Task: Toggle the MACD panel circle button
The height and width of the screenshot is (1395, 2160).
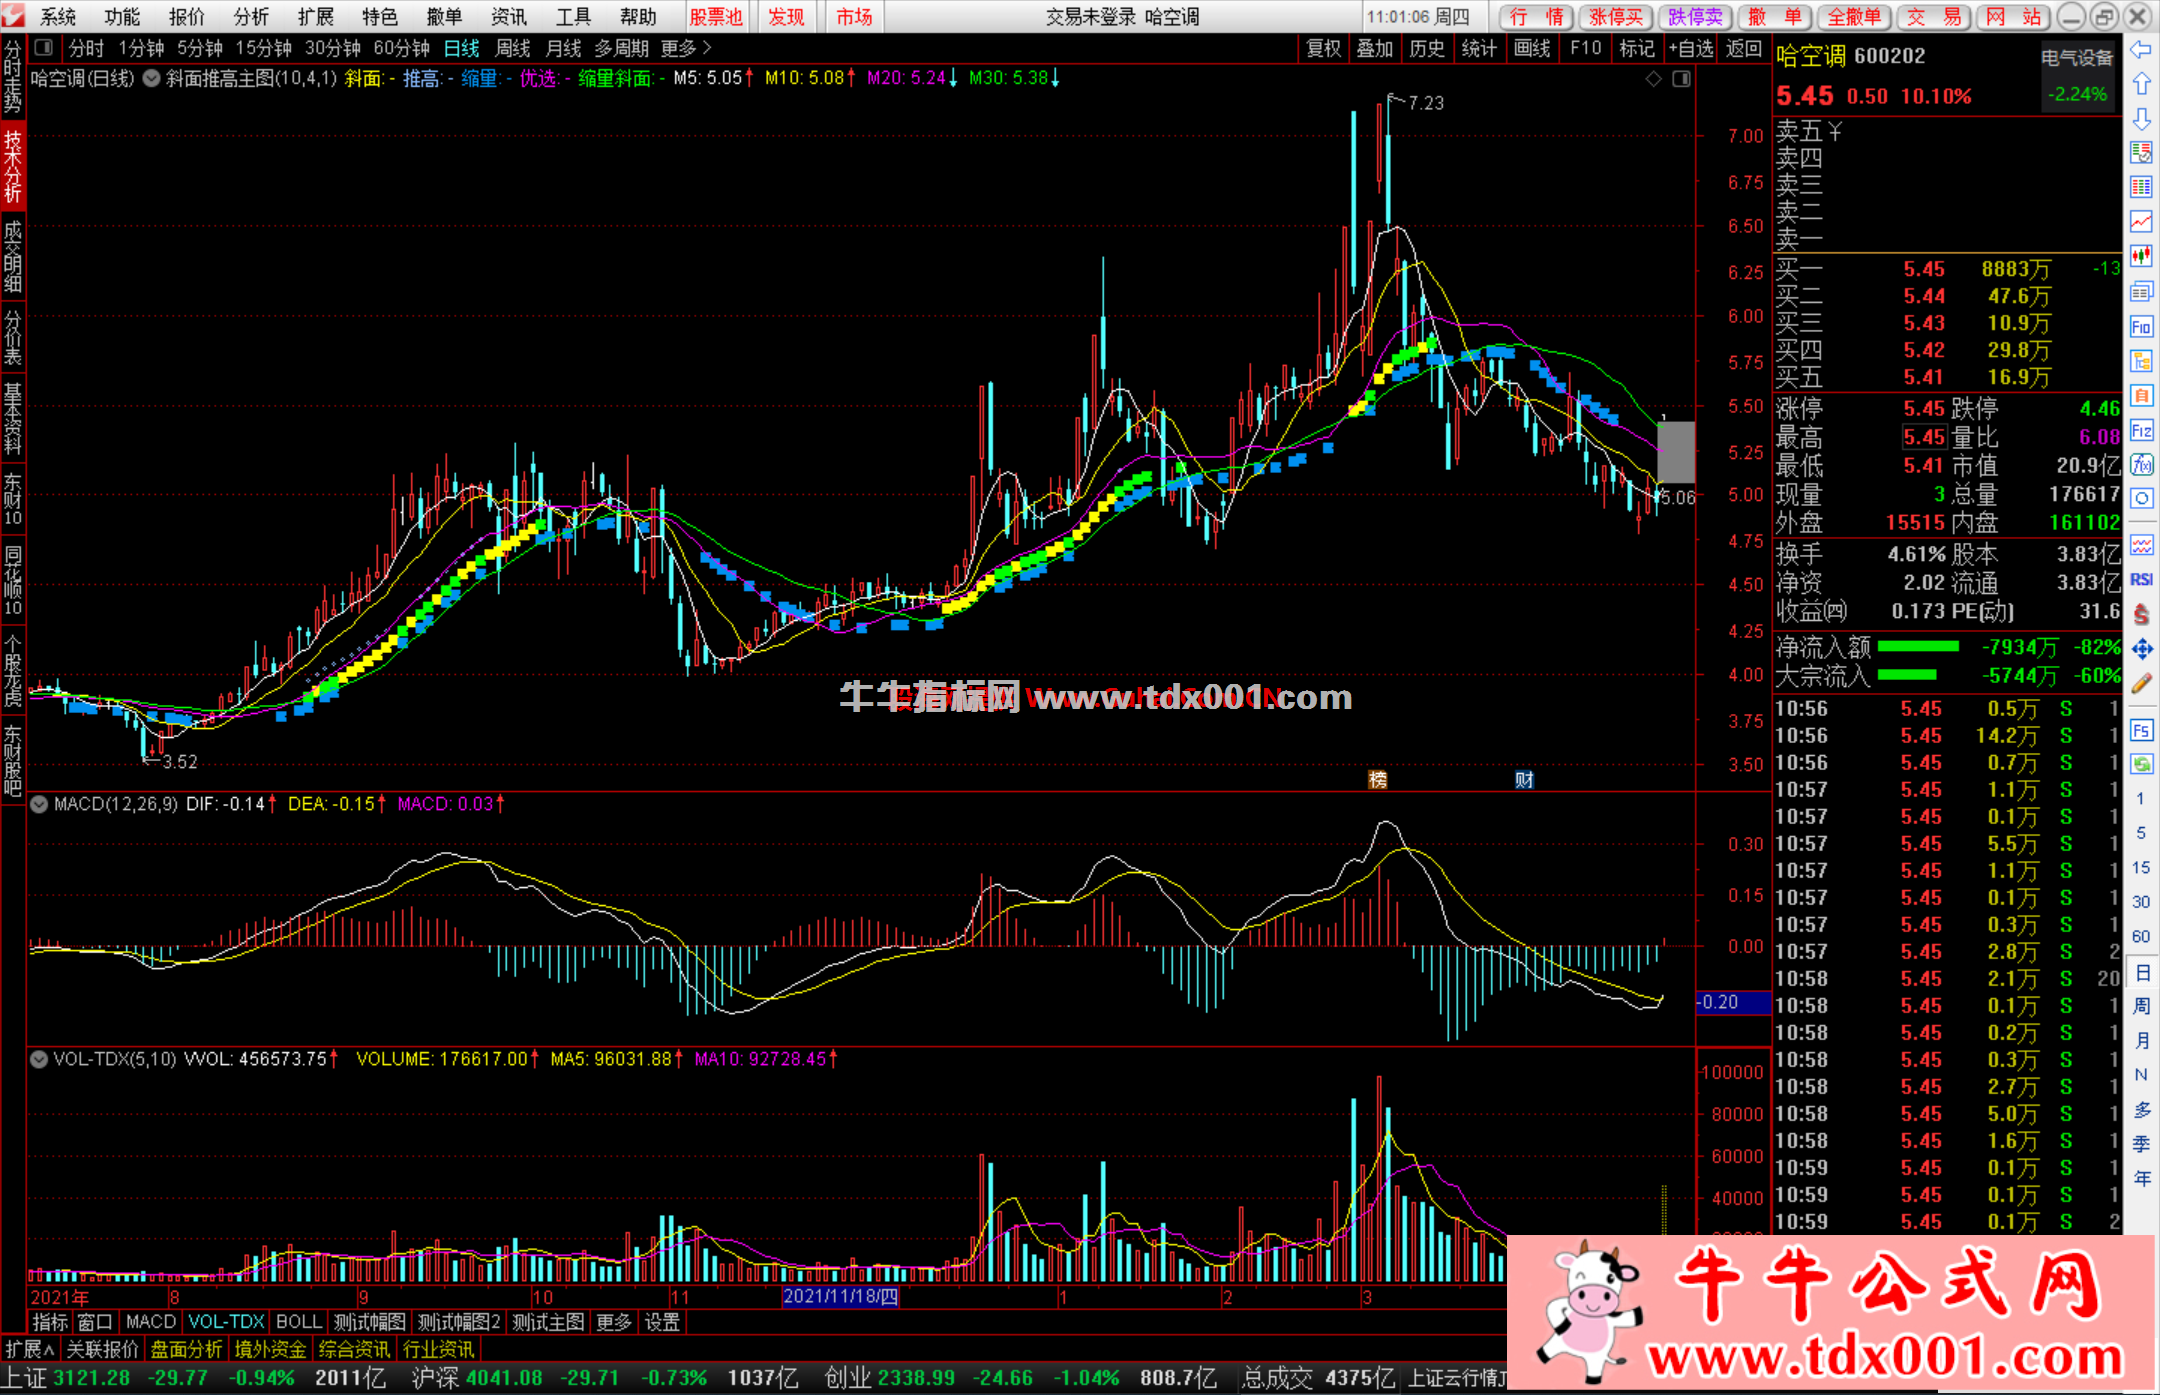Action: (39, 804)
